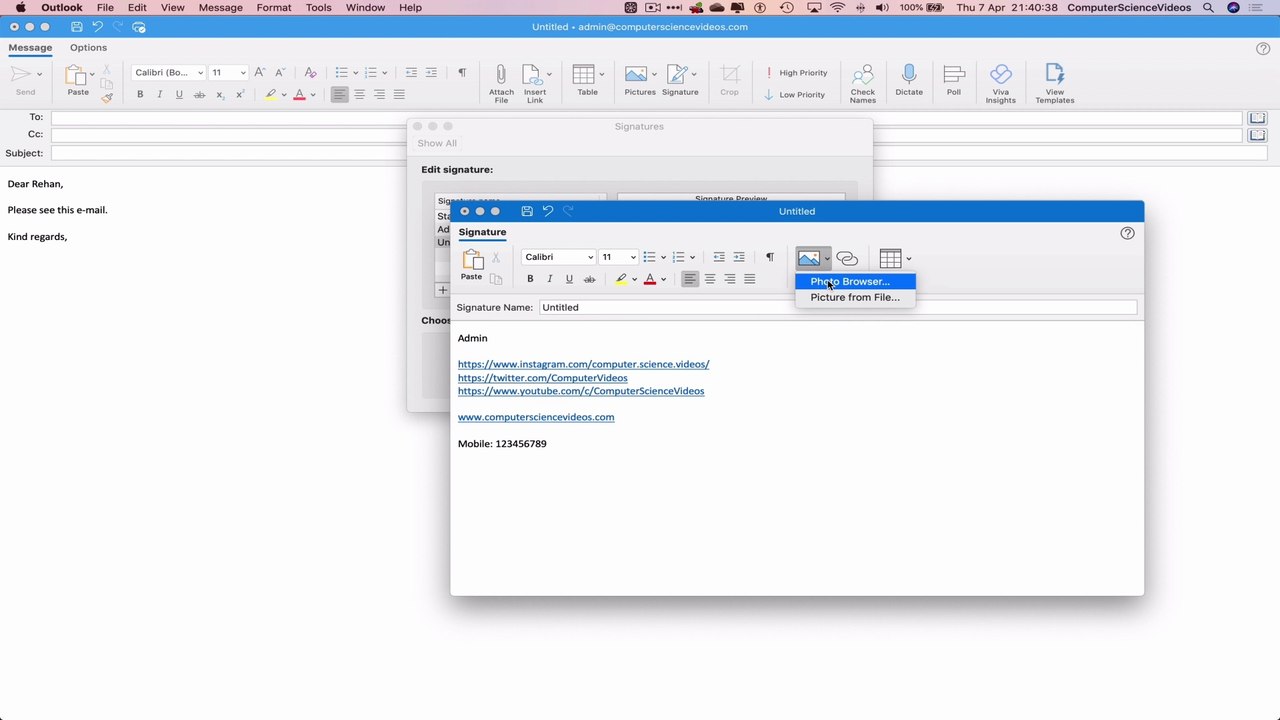Click Attach File in main toolbar
Viewport: 1280px width, 720px height.
[x=501, y=83]
